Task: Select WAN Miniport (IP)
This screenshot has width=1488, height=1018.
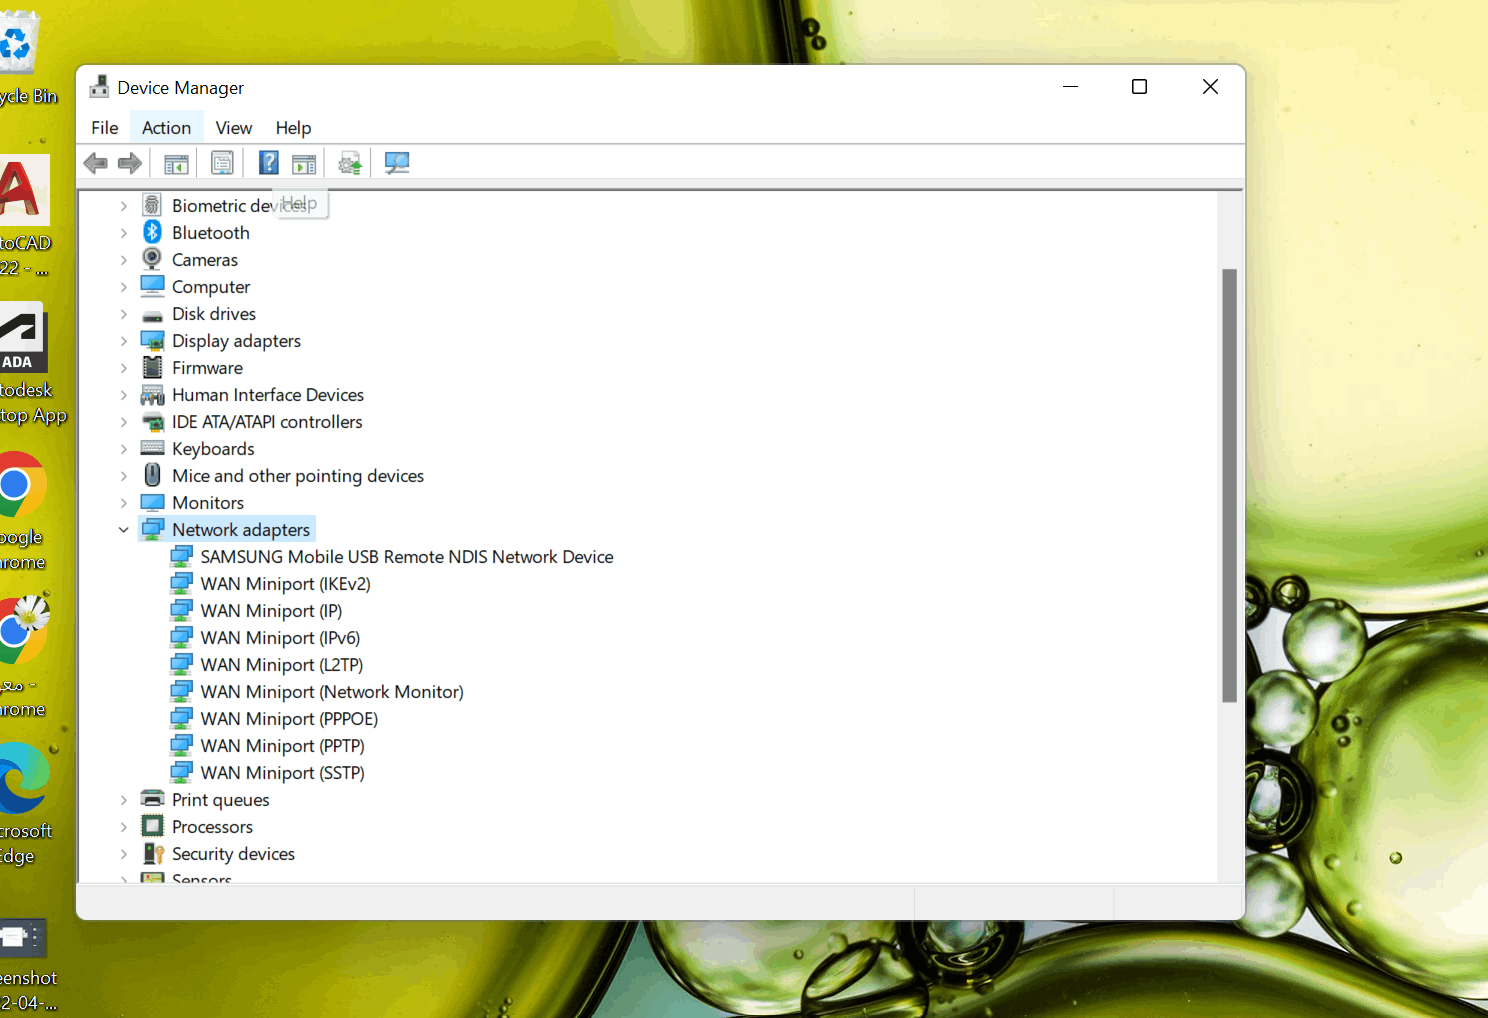Action: tap(271, 611)
